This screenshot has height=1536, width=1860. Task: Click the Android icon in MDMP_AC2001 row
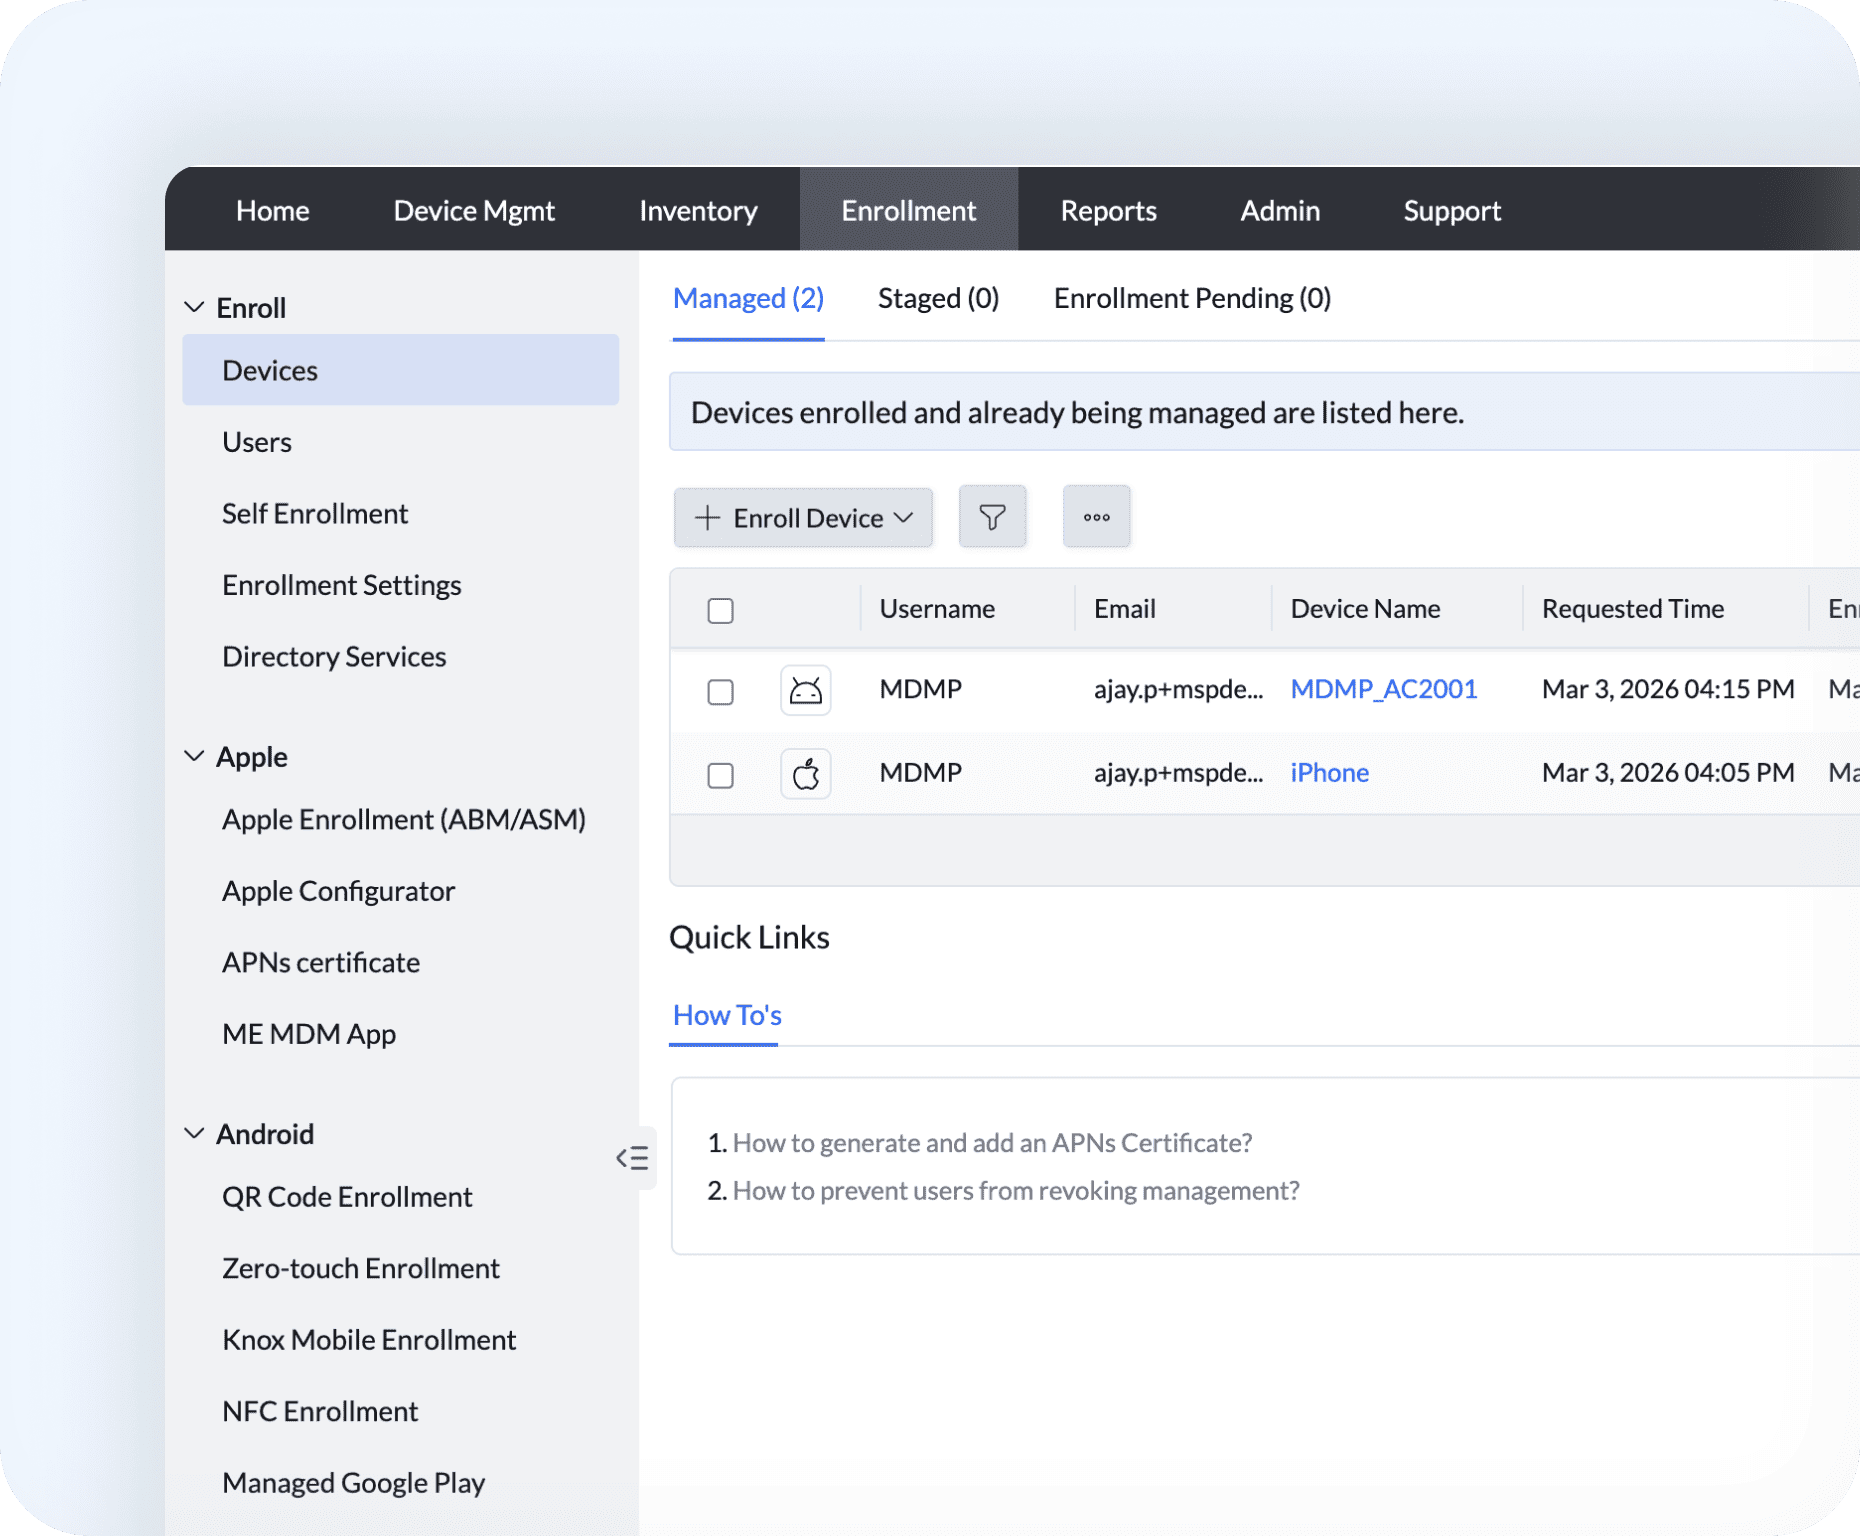[x=805, y=690]
